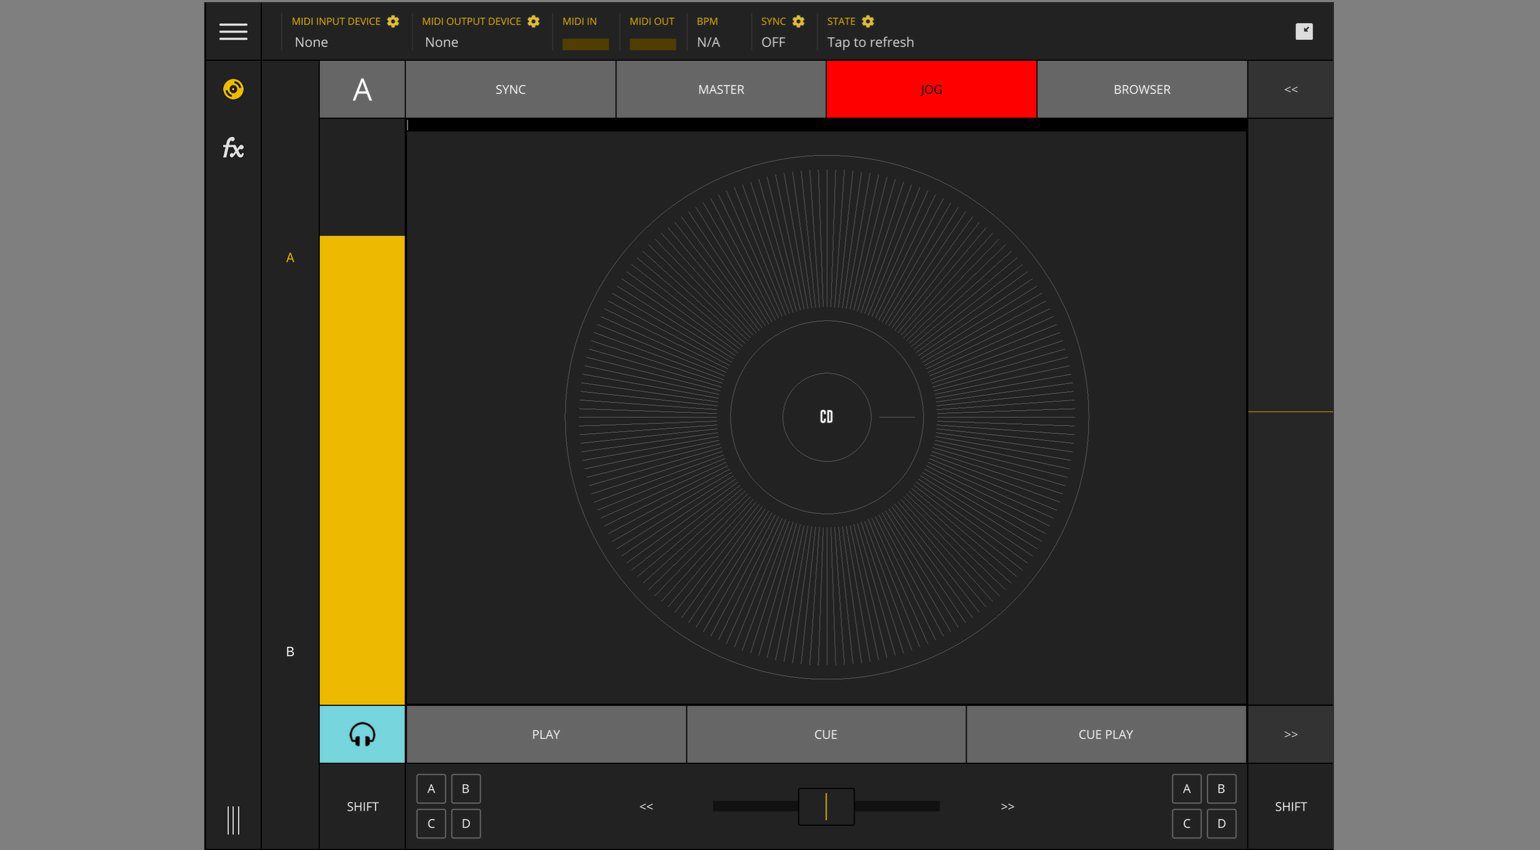Open MIDI output device settings gear
Image resolution: width=1540 pixels, height=850 pixels.
point(533,21)
